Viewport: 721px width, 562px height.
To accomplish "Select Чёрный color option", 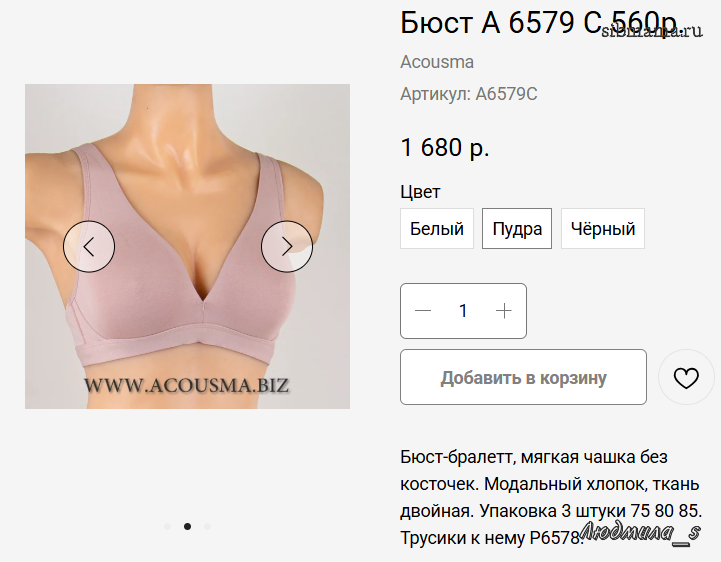I will [x=603, y=229].
